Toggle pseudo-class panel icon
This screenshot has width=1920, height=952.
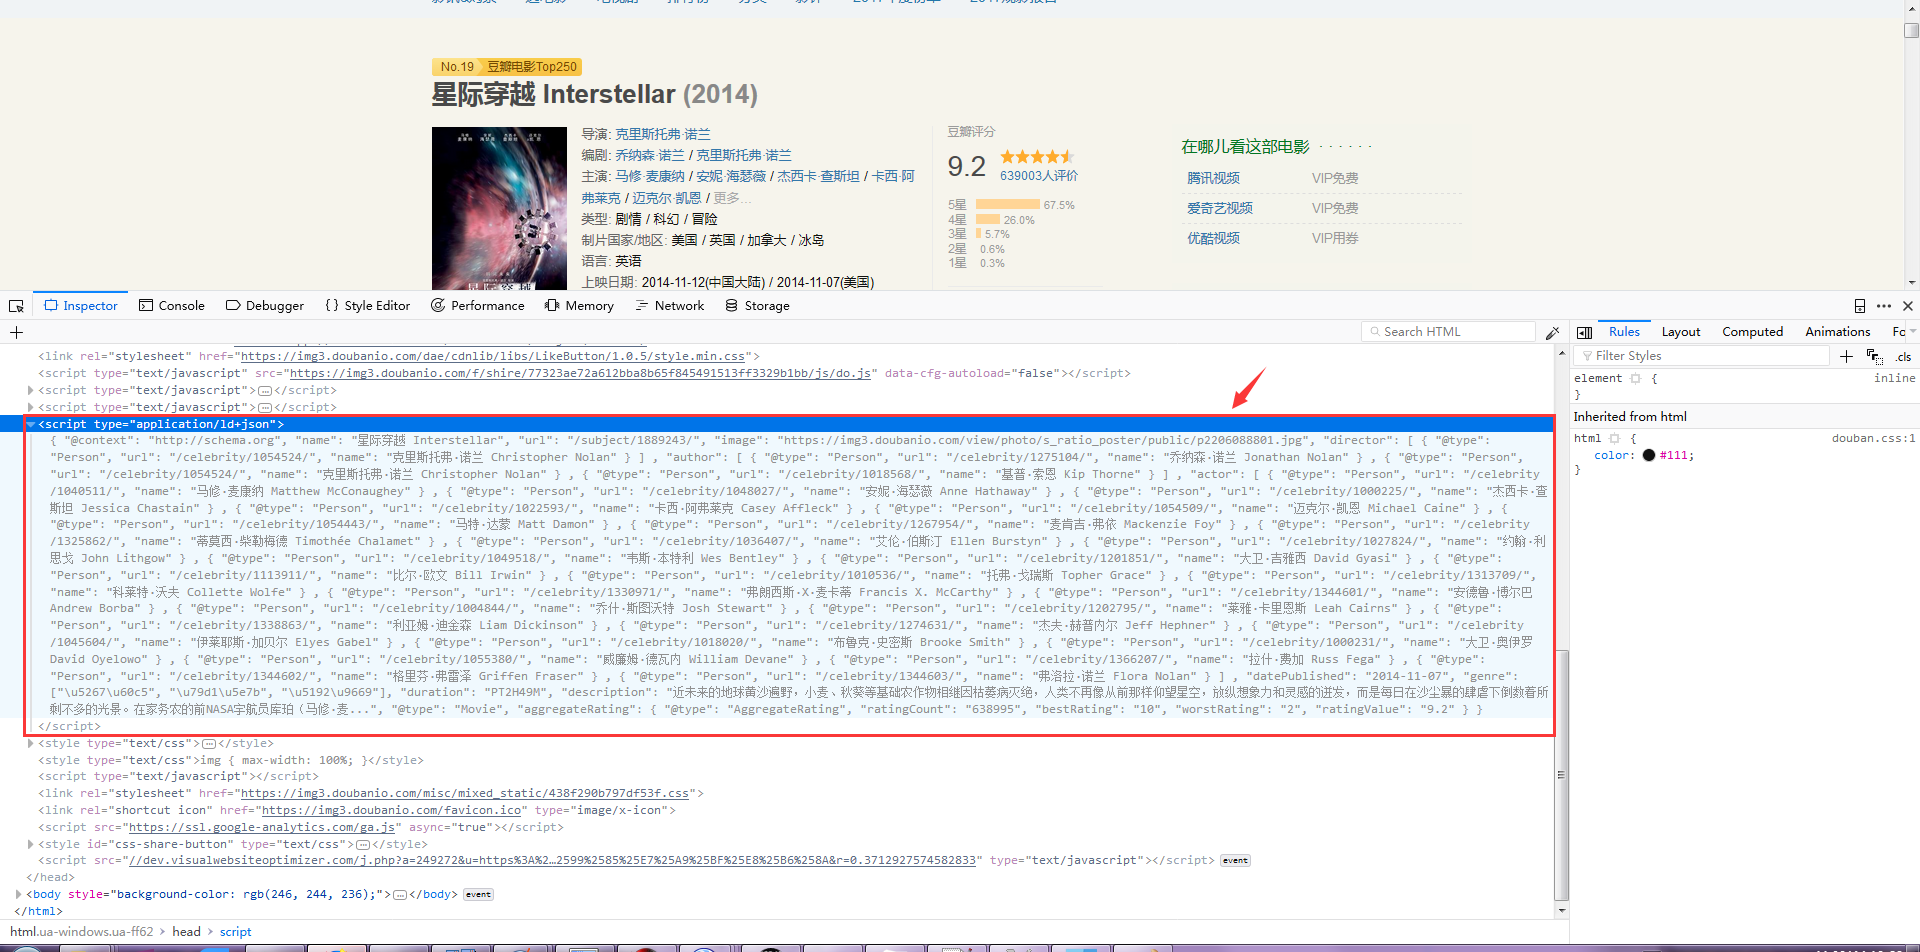coord(1874,356)
